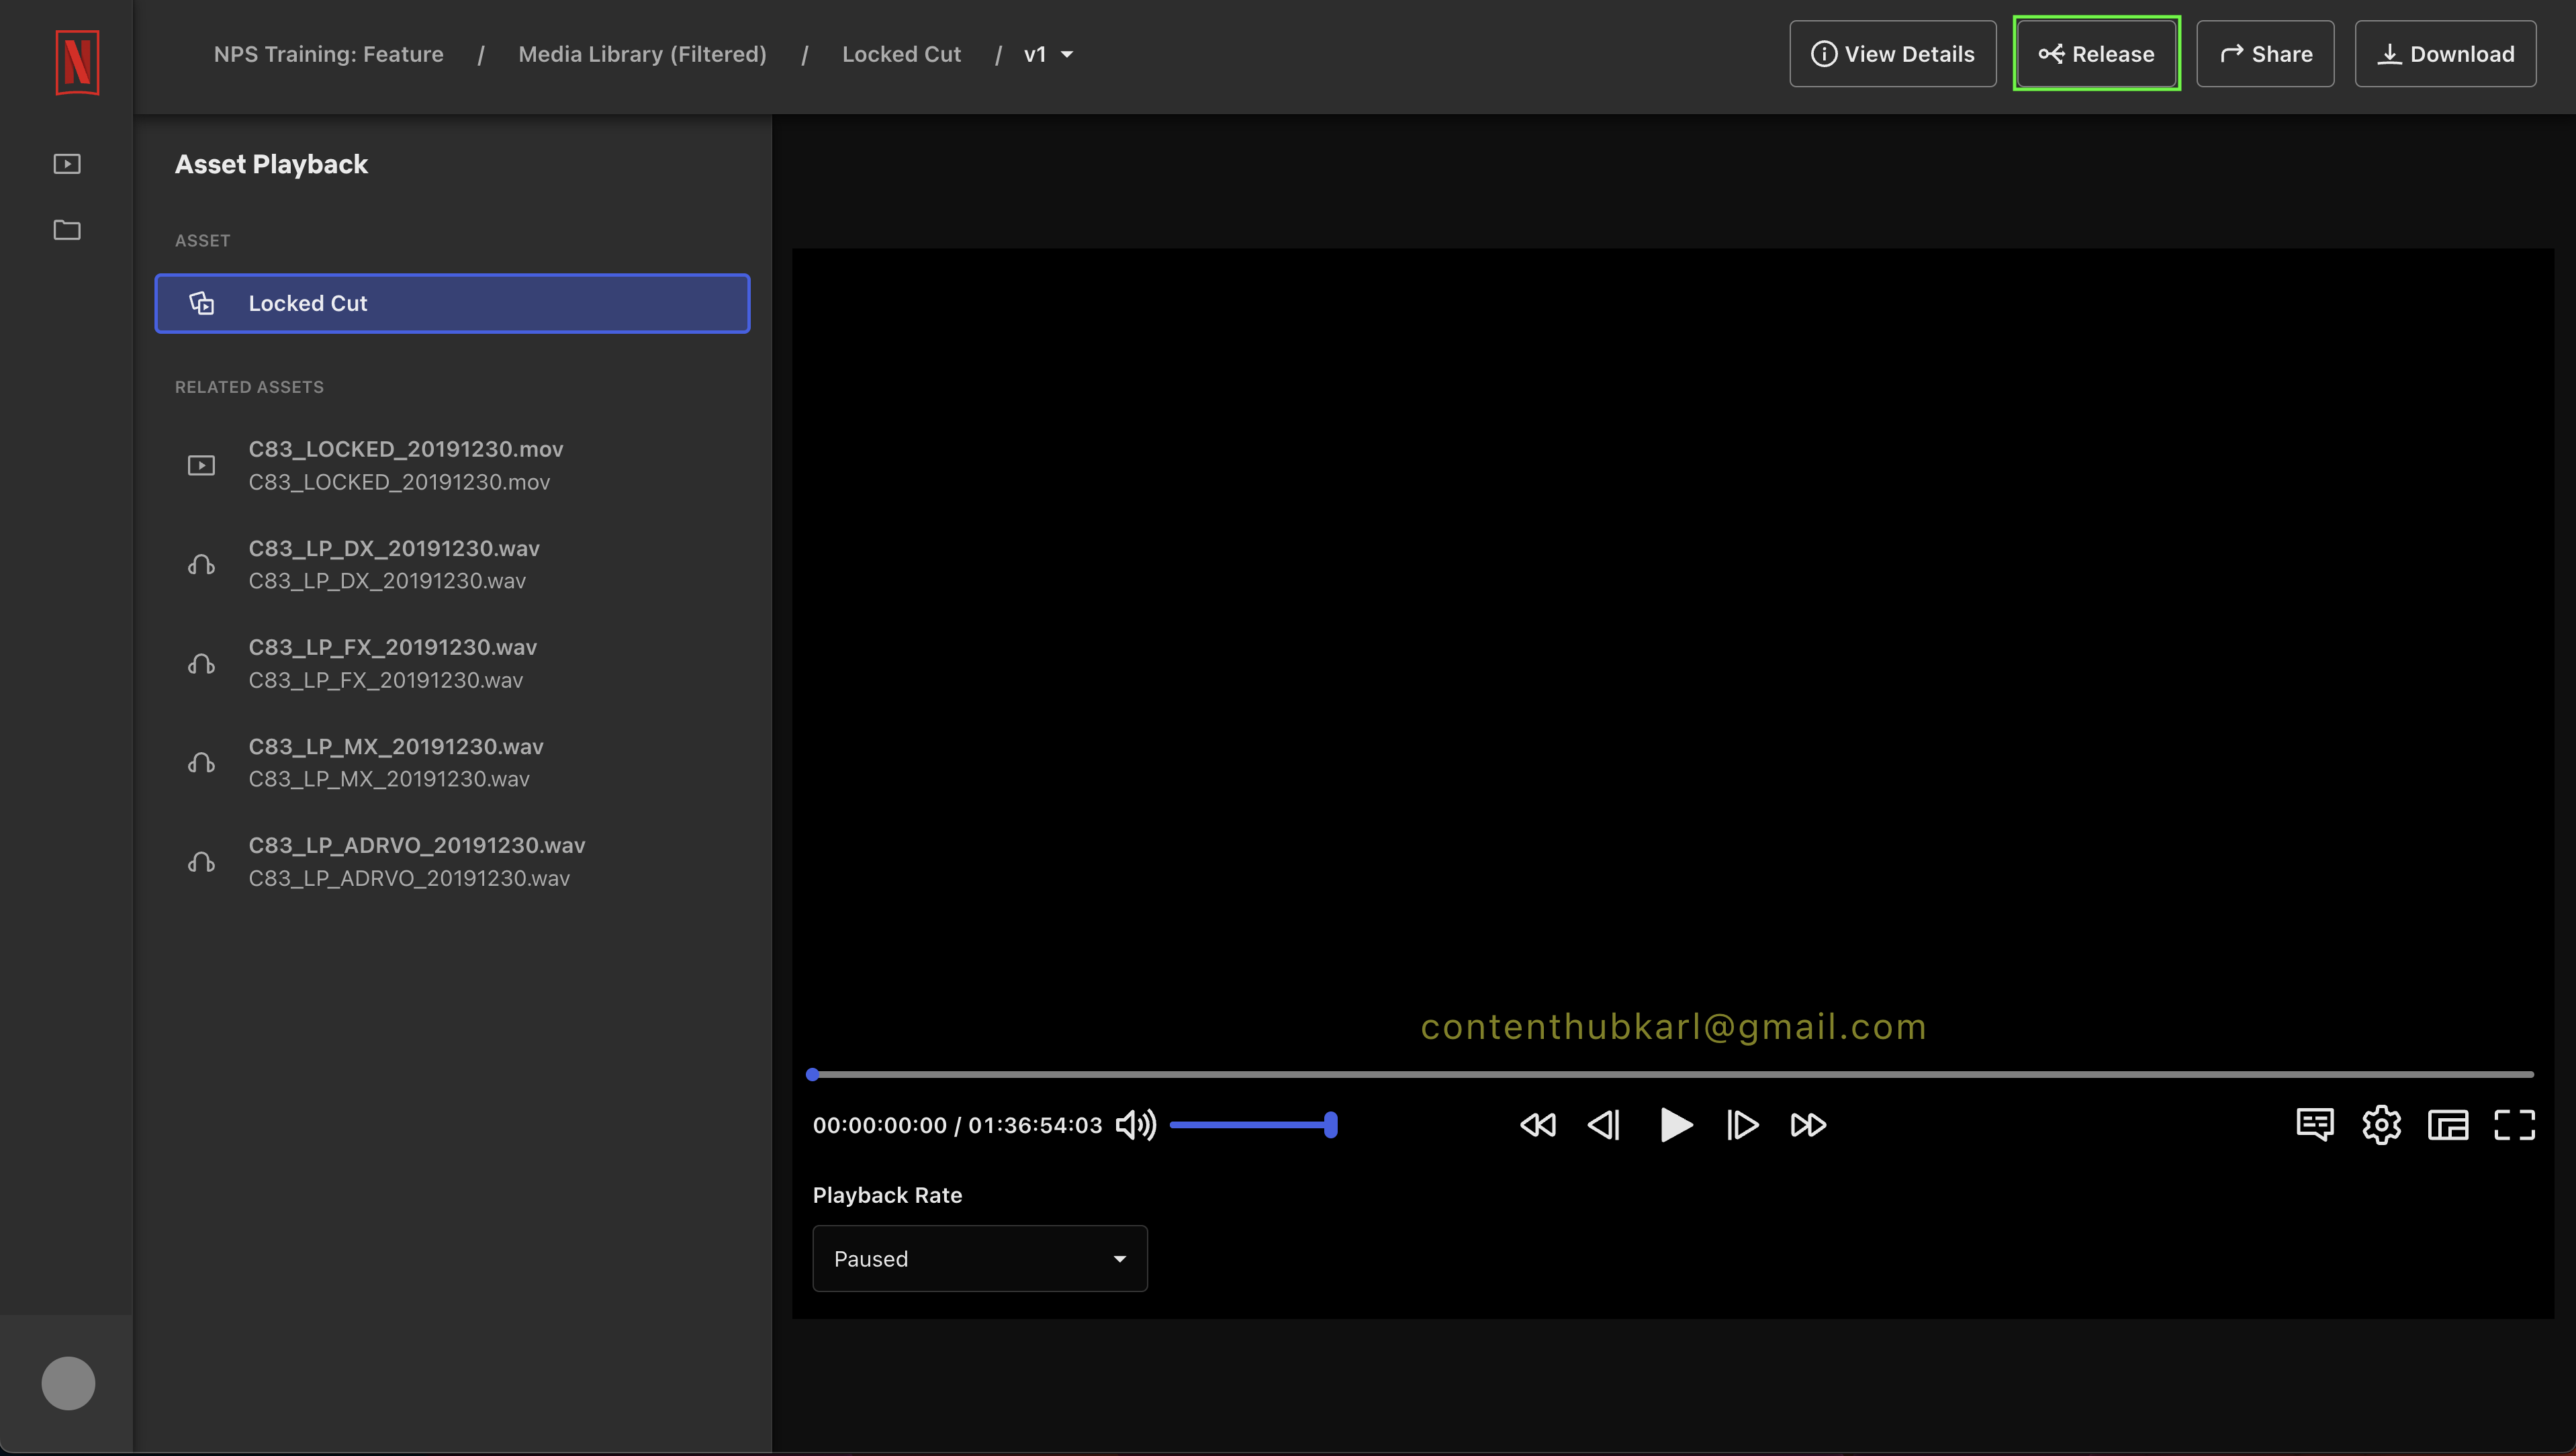This screenshot has width=2576, height=1456.
Task: Step forward one frame
Action: click(1742, 1125)
